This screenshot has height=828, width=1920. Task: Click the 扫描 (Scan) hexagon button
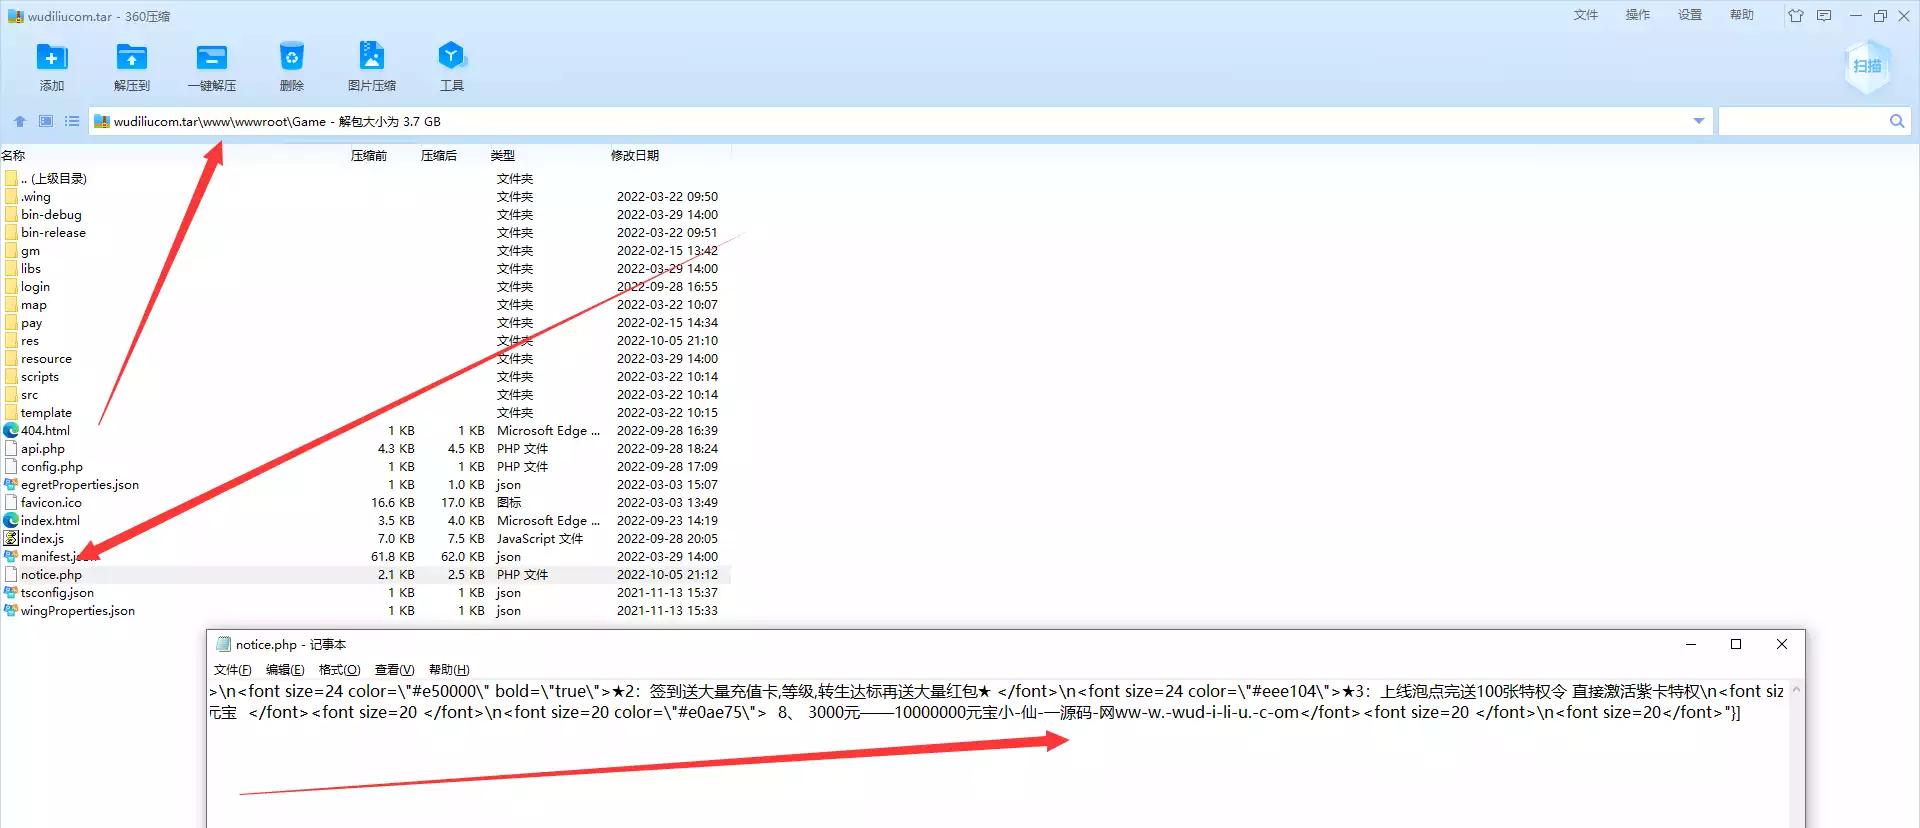(1867, 66)
